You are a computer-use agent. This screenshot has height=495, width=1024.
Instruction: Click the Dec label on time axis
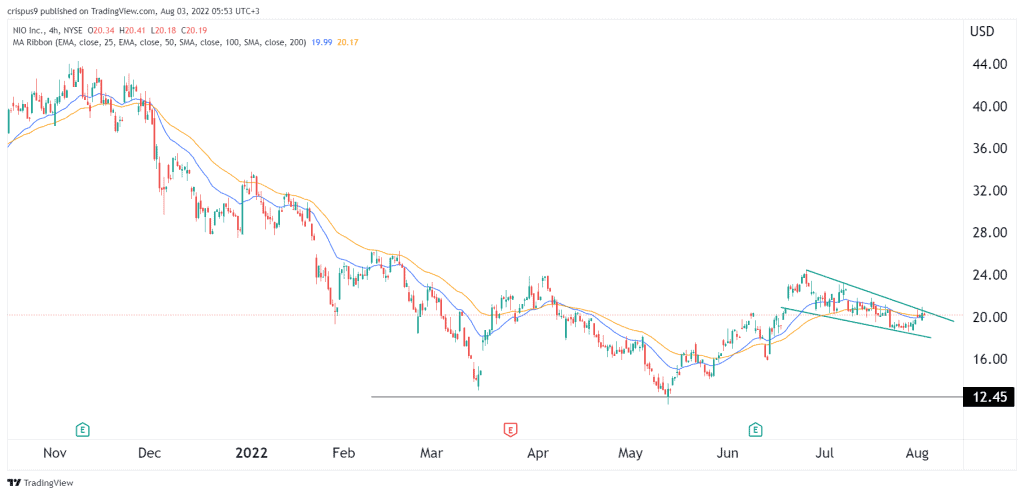point(149,453)
